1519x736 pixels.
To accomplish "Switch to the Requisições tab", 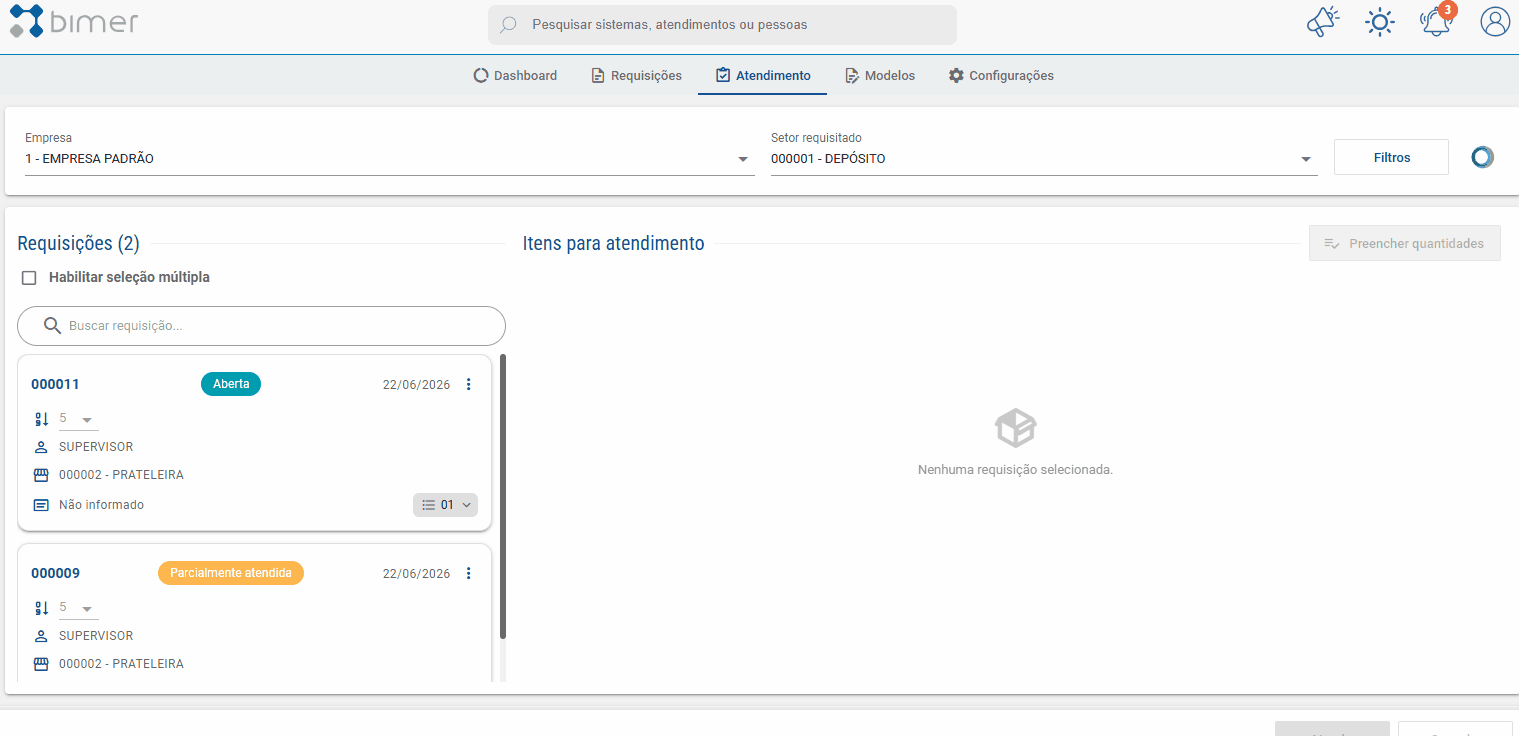I will click(x=637, y=75).
